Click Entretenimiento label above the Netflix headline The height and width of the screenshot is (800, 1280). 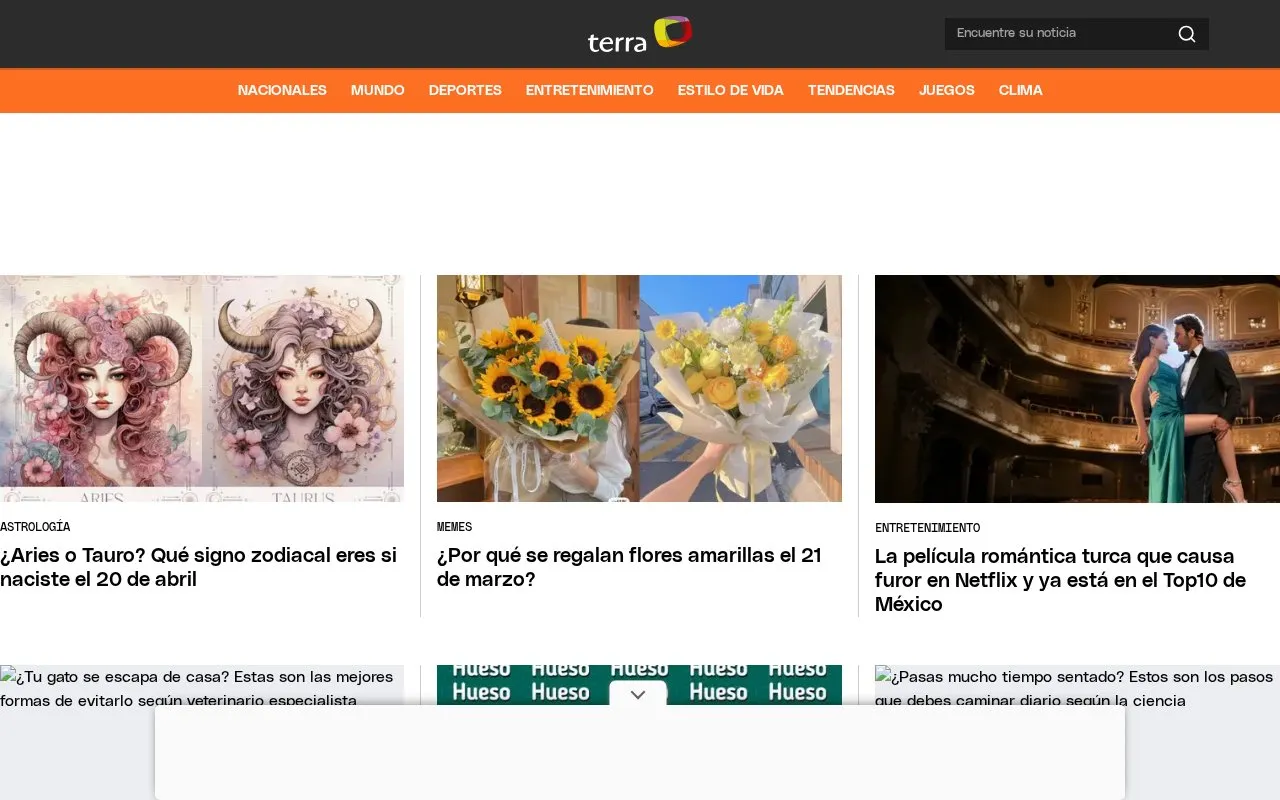coord(927,528)
